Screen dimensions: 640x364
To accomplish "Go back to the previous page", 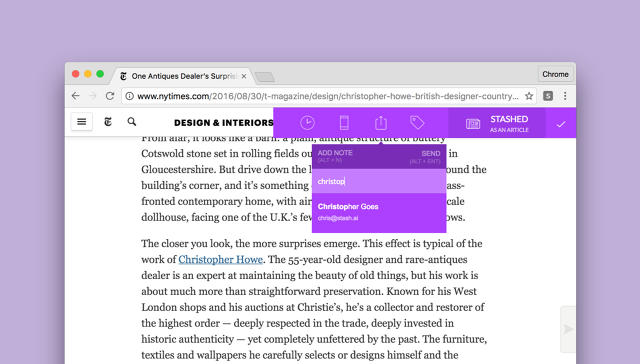I will pos(76,96).
